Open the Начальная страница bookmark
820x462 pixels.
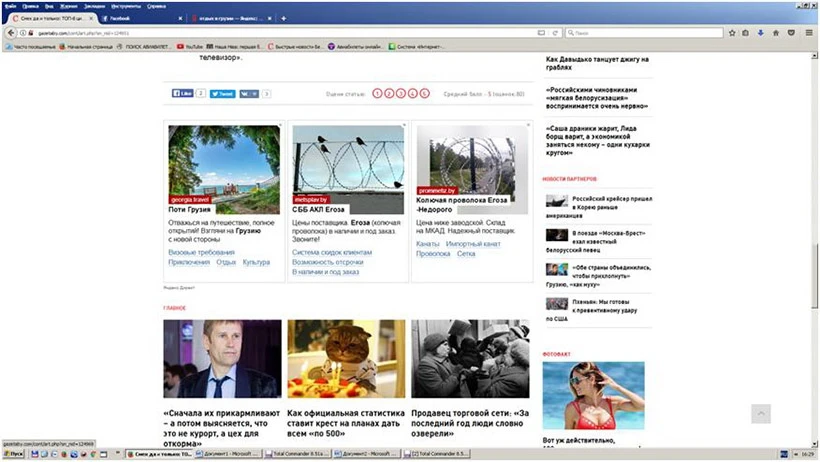[86, 47]
